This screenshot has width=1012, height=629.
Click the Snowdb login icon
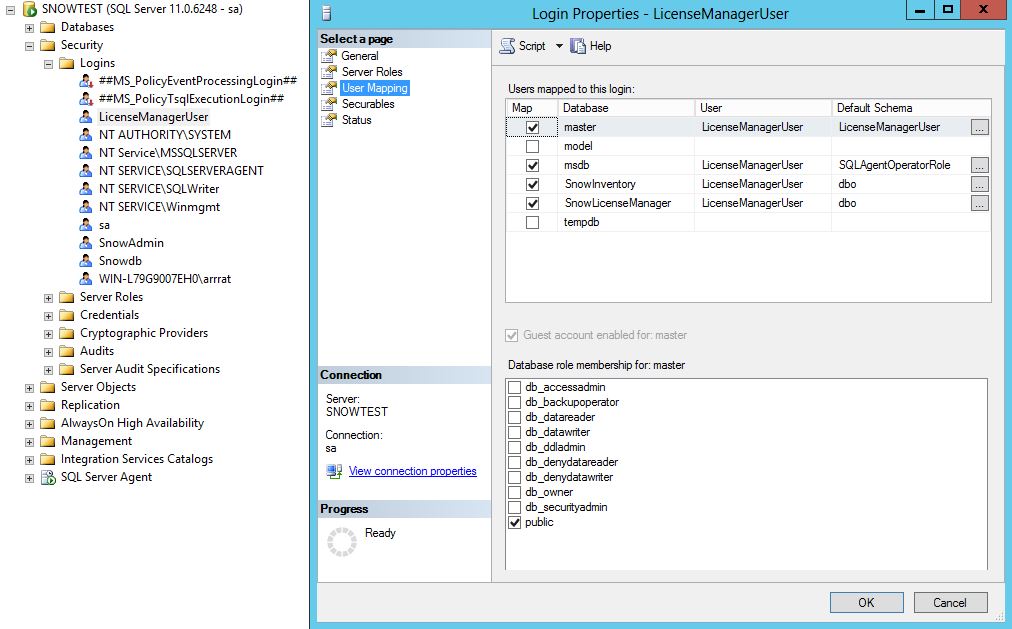click(86, 261)
